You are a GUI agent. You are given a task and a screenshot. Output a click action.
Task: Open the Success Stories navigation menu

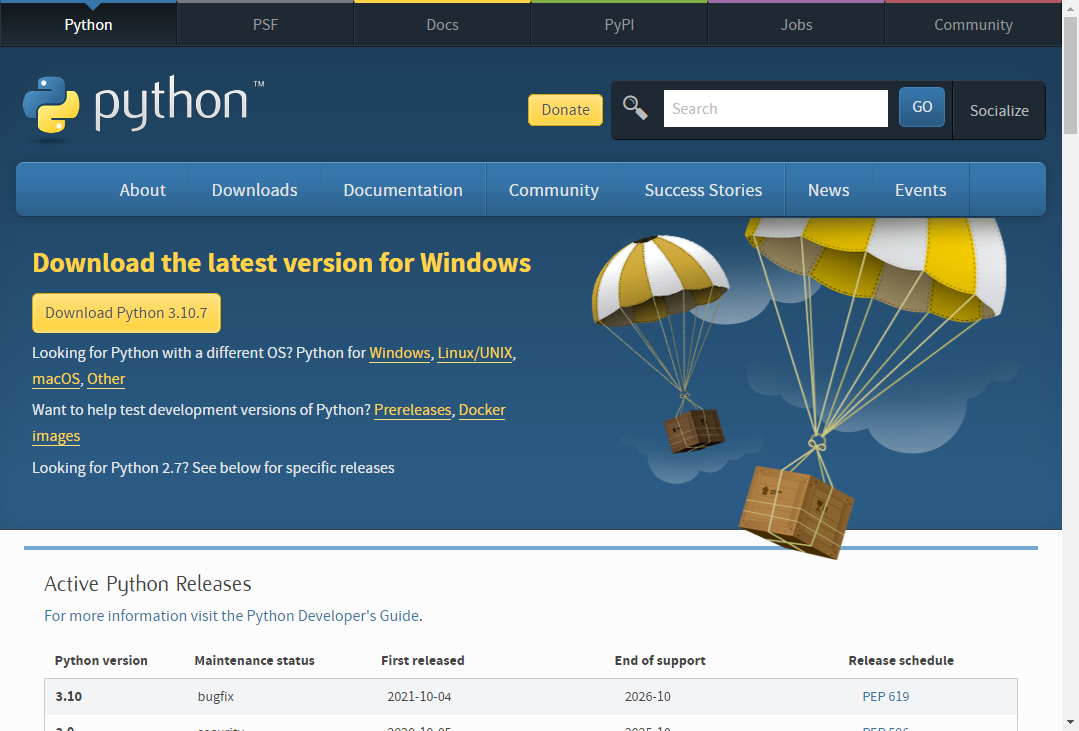pyautogui.click(x=703, y=190)
